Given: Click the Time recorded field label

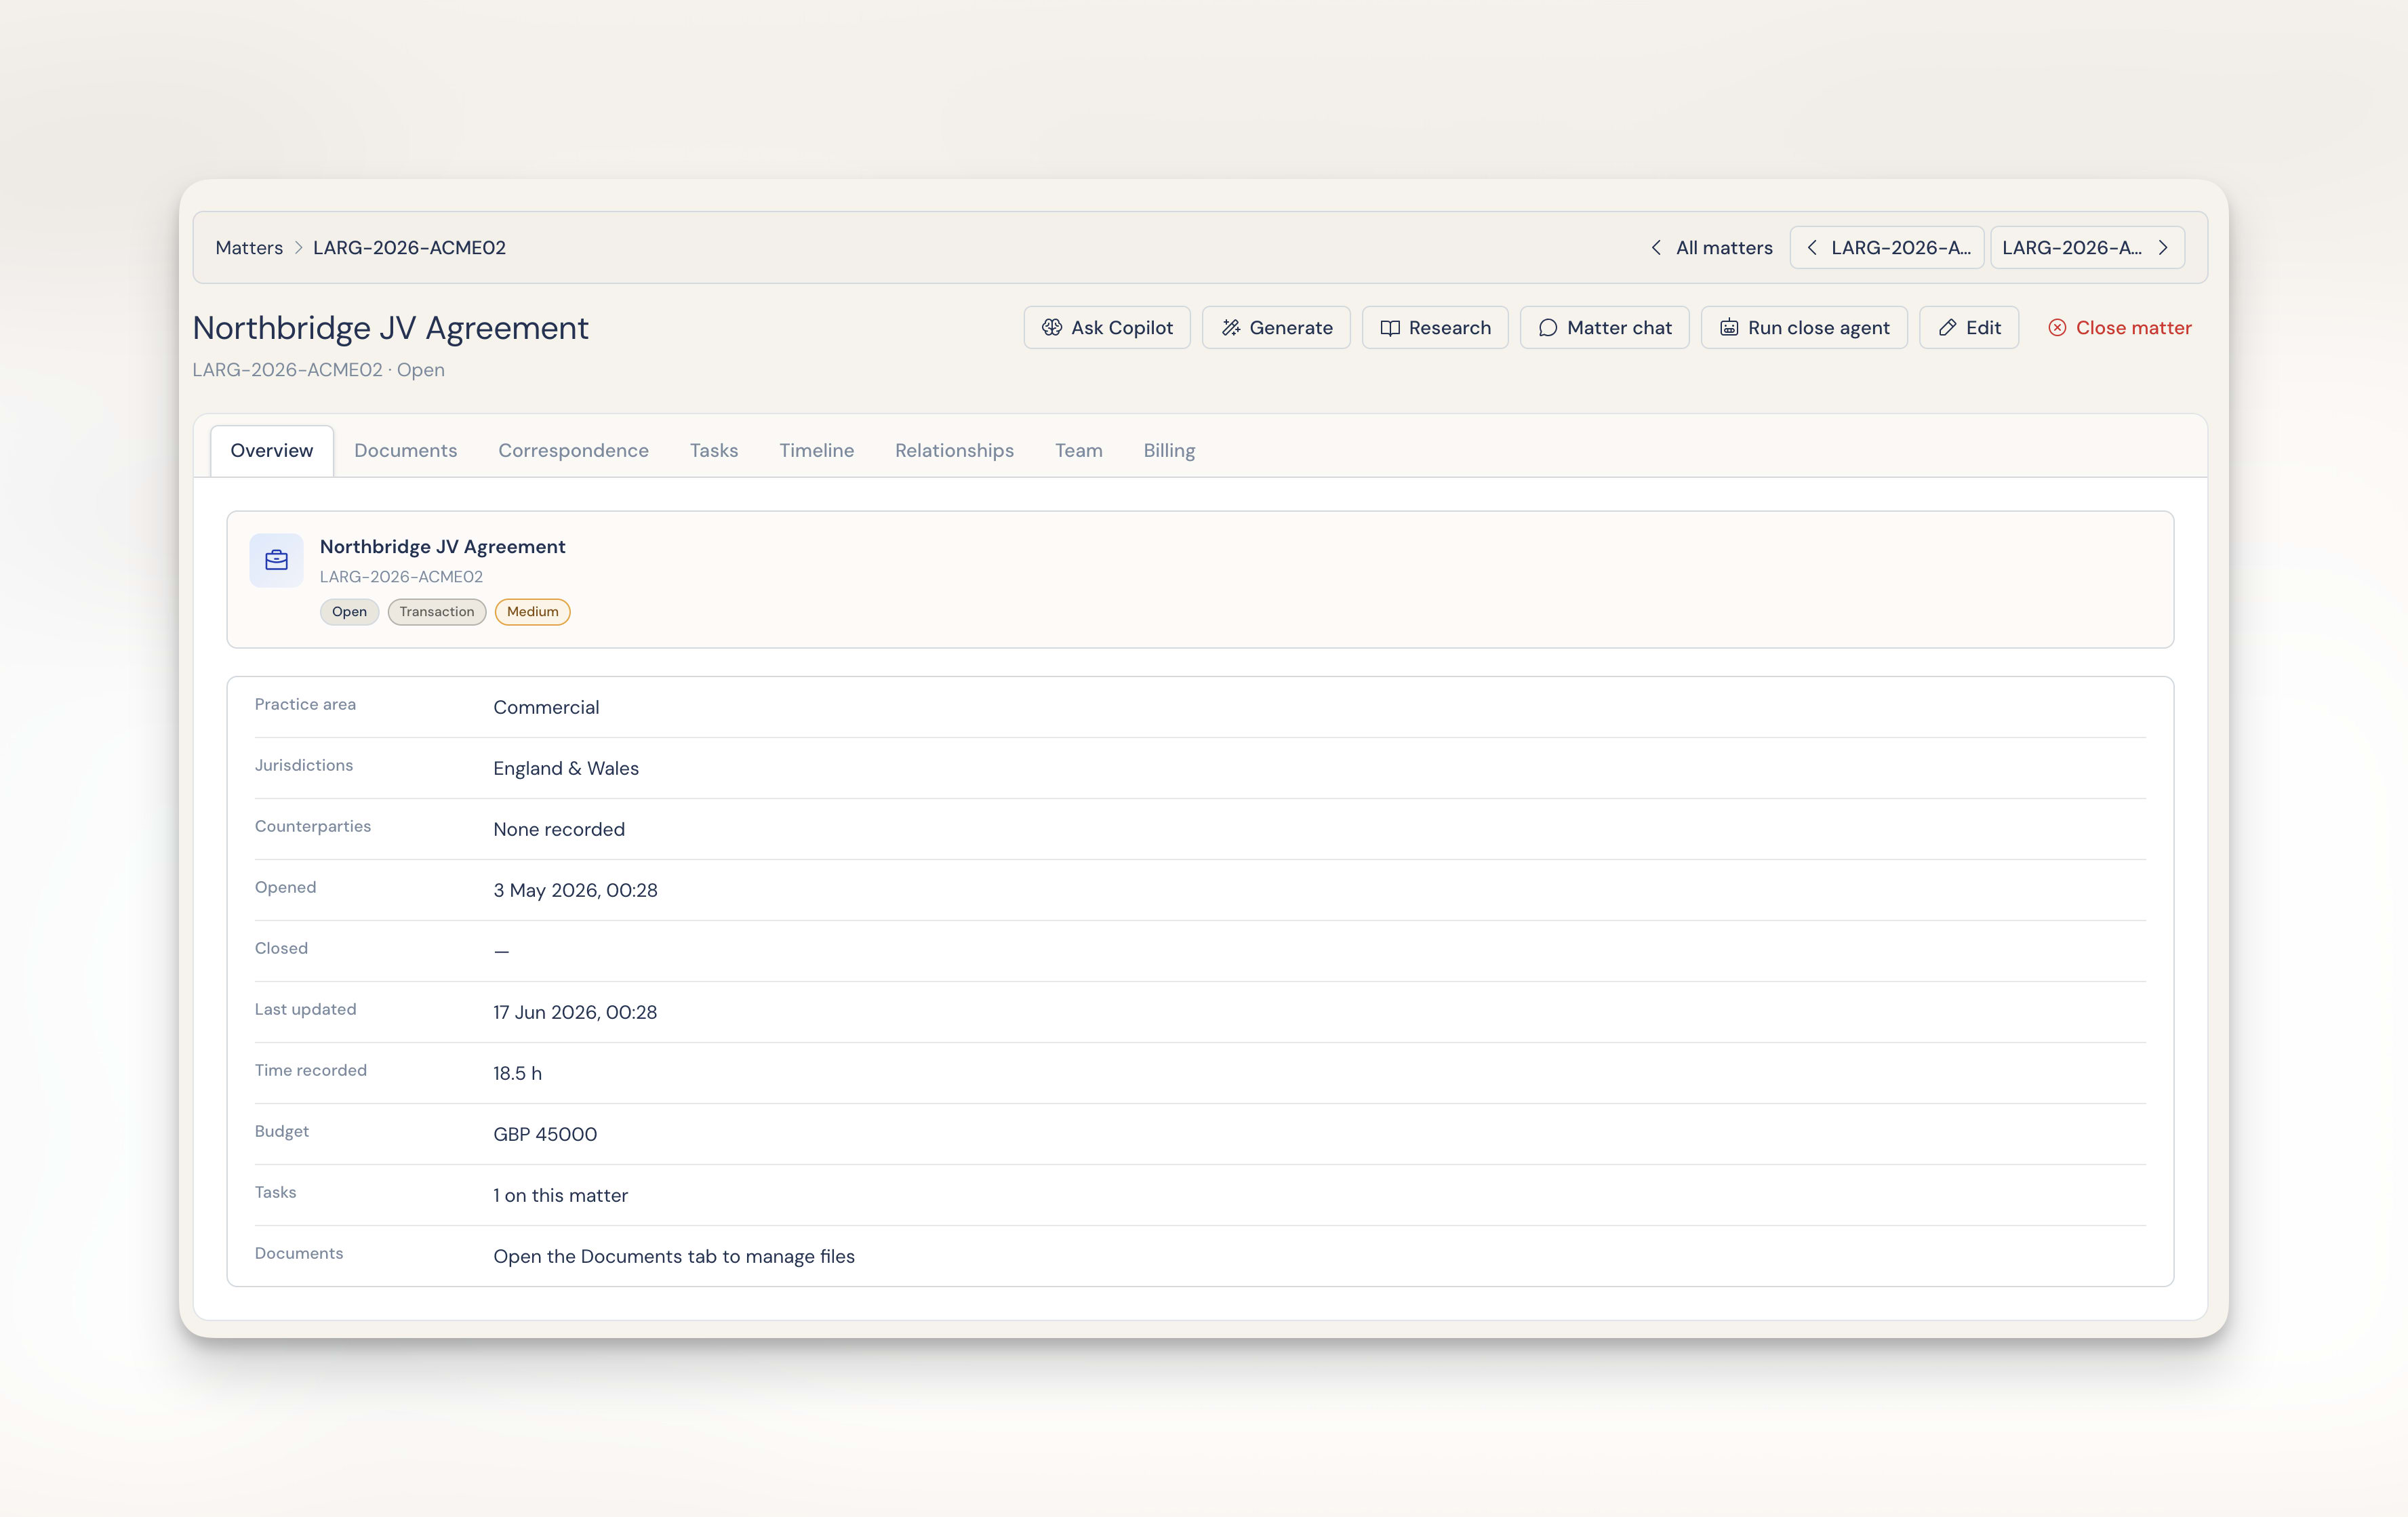Looking at the screenshot, I should [x=311, y=1070].
